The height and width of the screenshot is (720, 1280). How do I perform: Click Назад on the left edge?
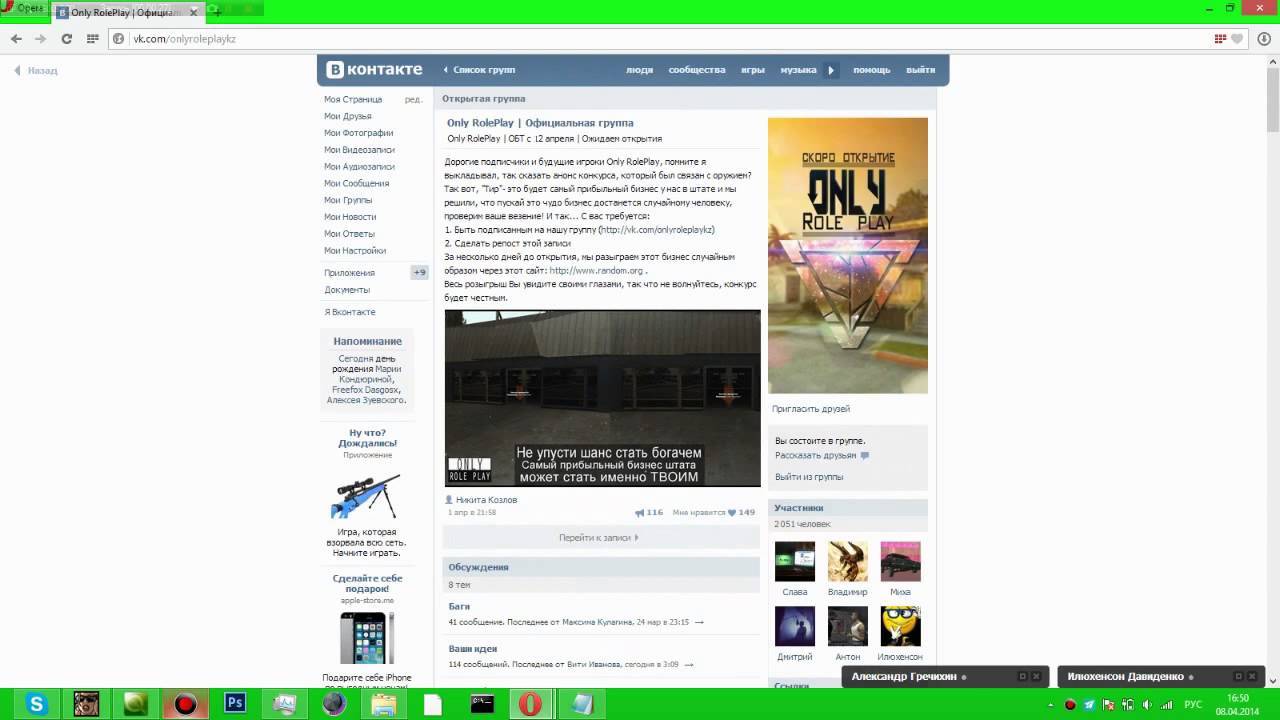click(x=36, y=71)
